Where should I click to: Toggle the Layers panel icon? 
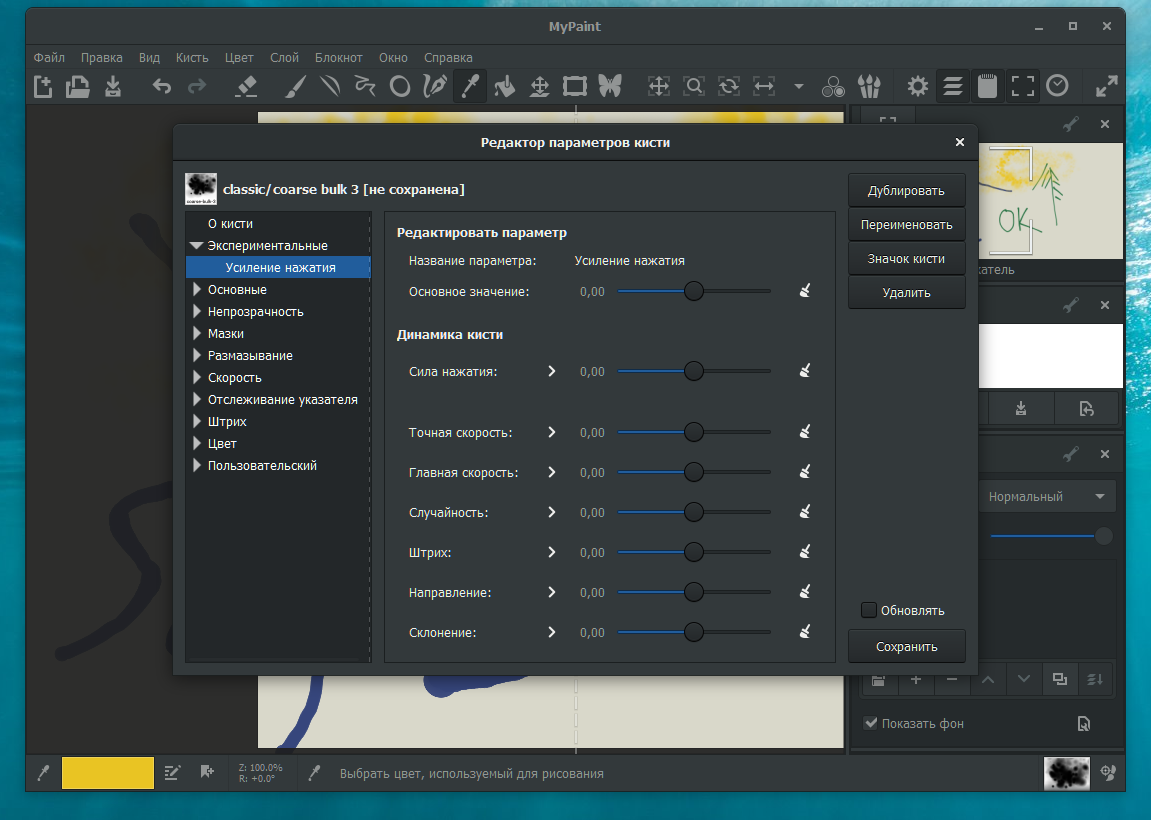[x=953, y=87]
